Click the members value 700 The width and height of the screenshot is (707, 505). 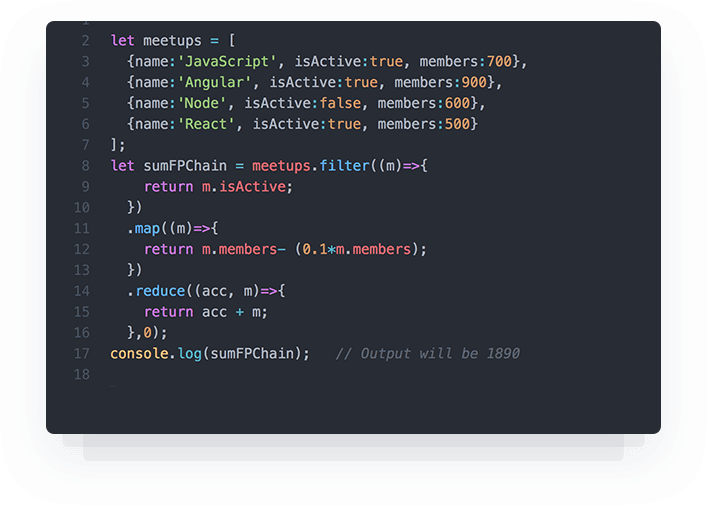[x=499, y=61]
